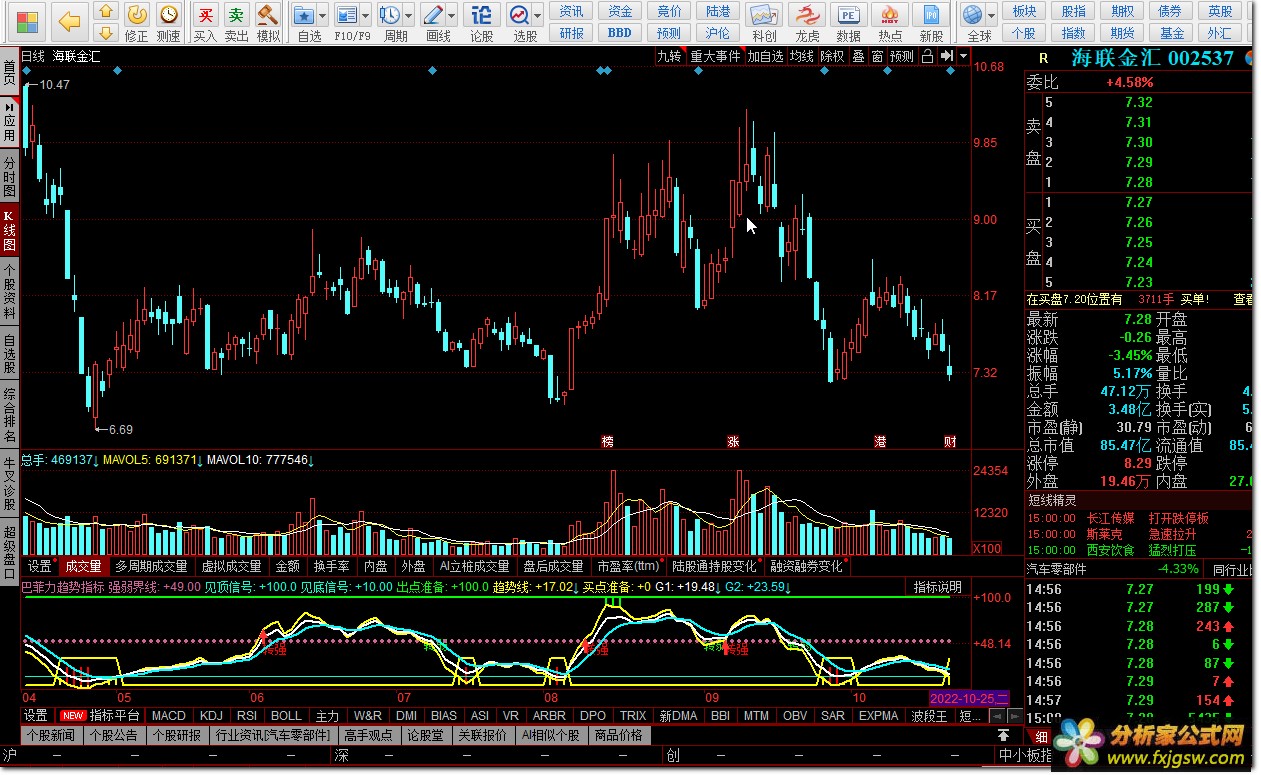Open the 选股 stock screener icon
The height and width of the screenshot is (775, 1261).
click(x=518, y=15)
